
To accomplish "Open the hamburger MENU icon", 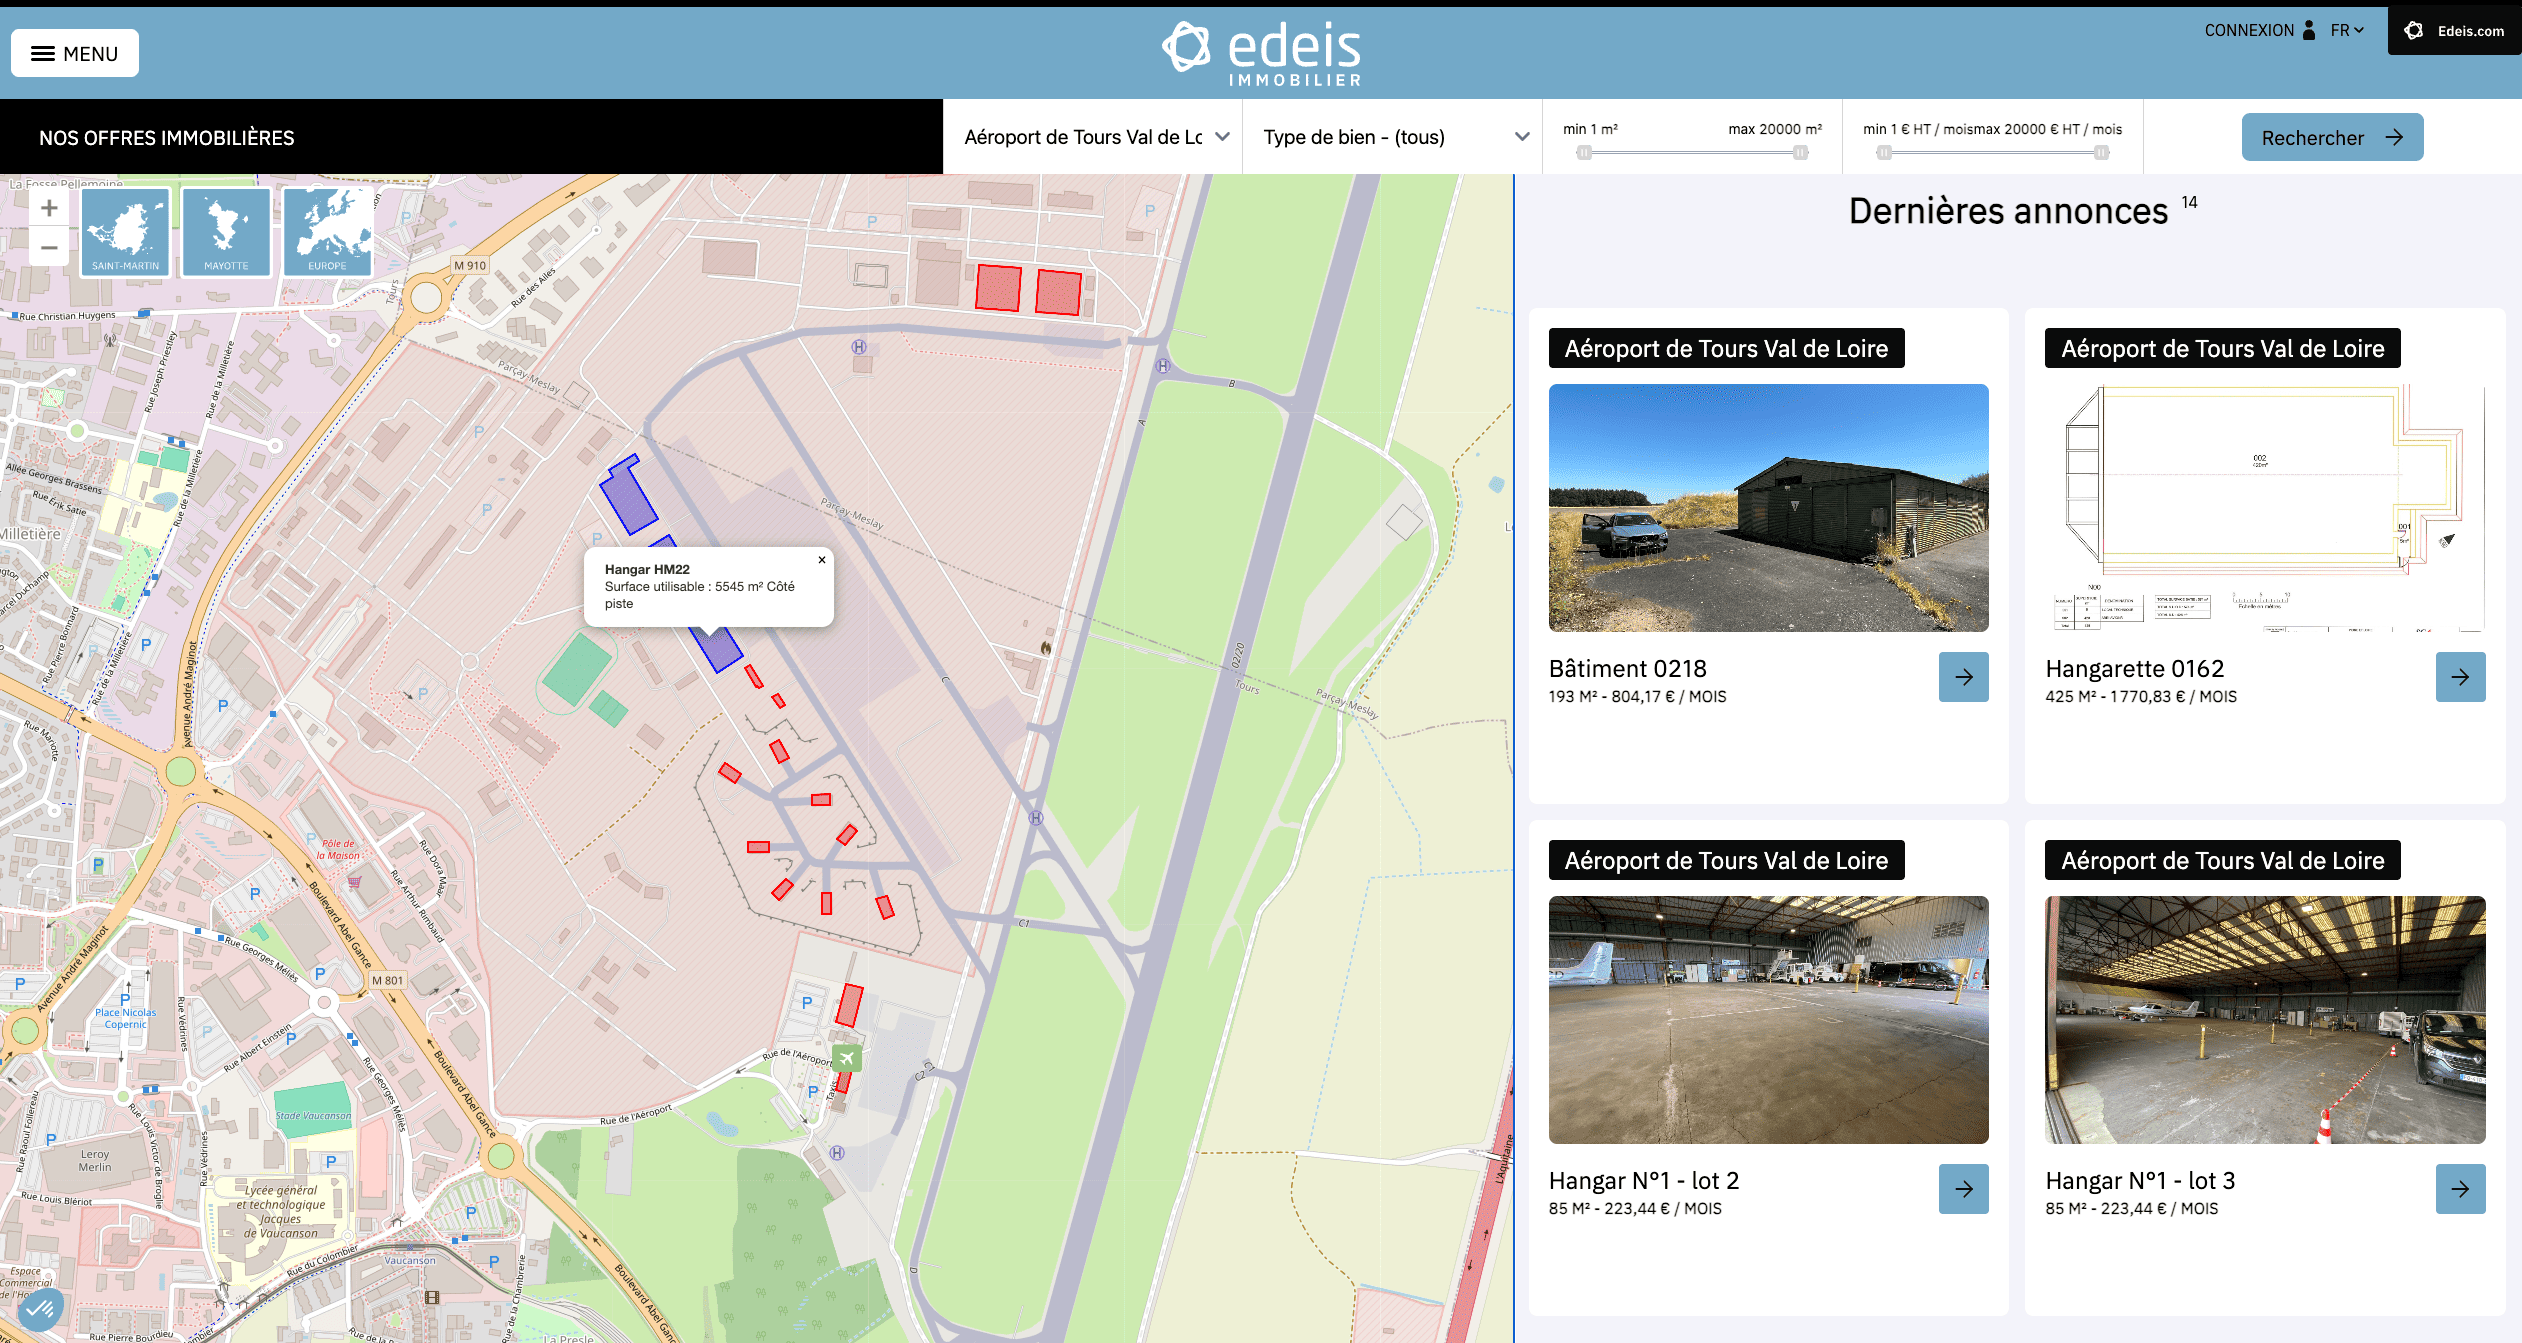I will tap(41, 53).
